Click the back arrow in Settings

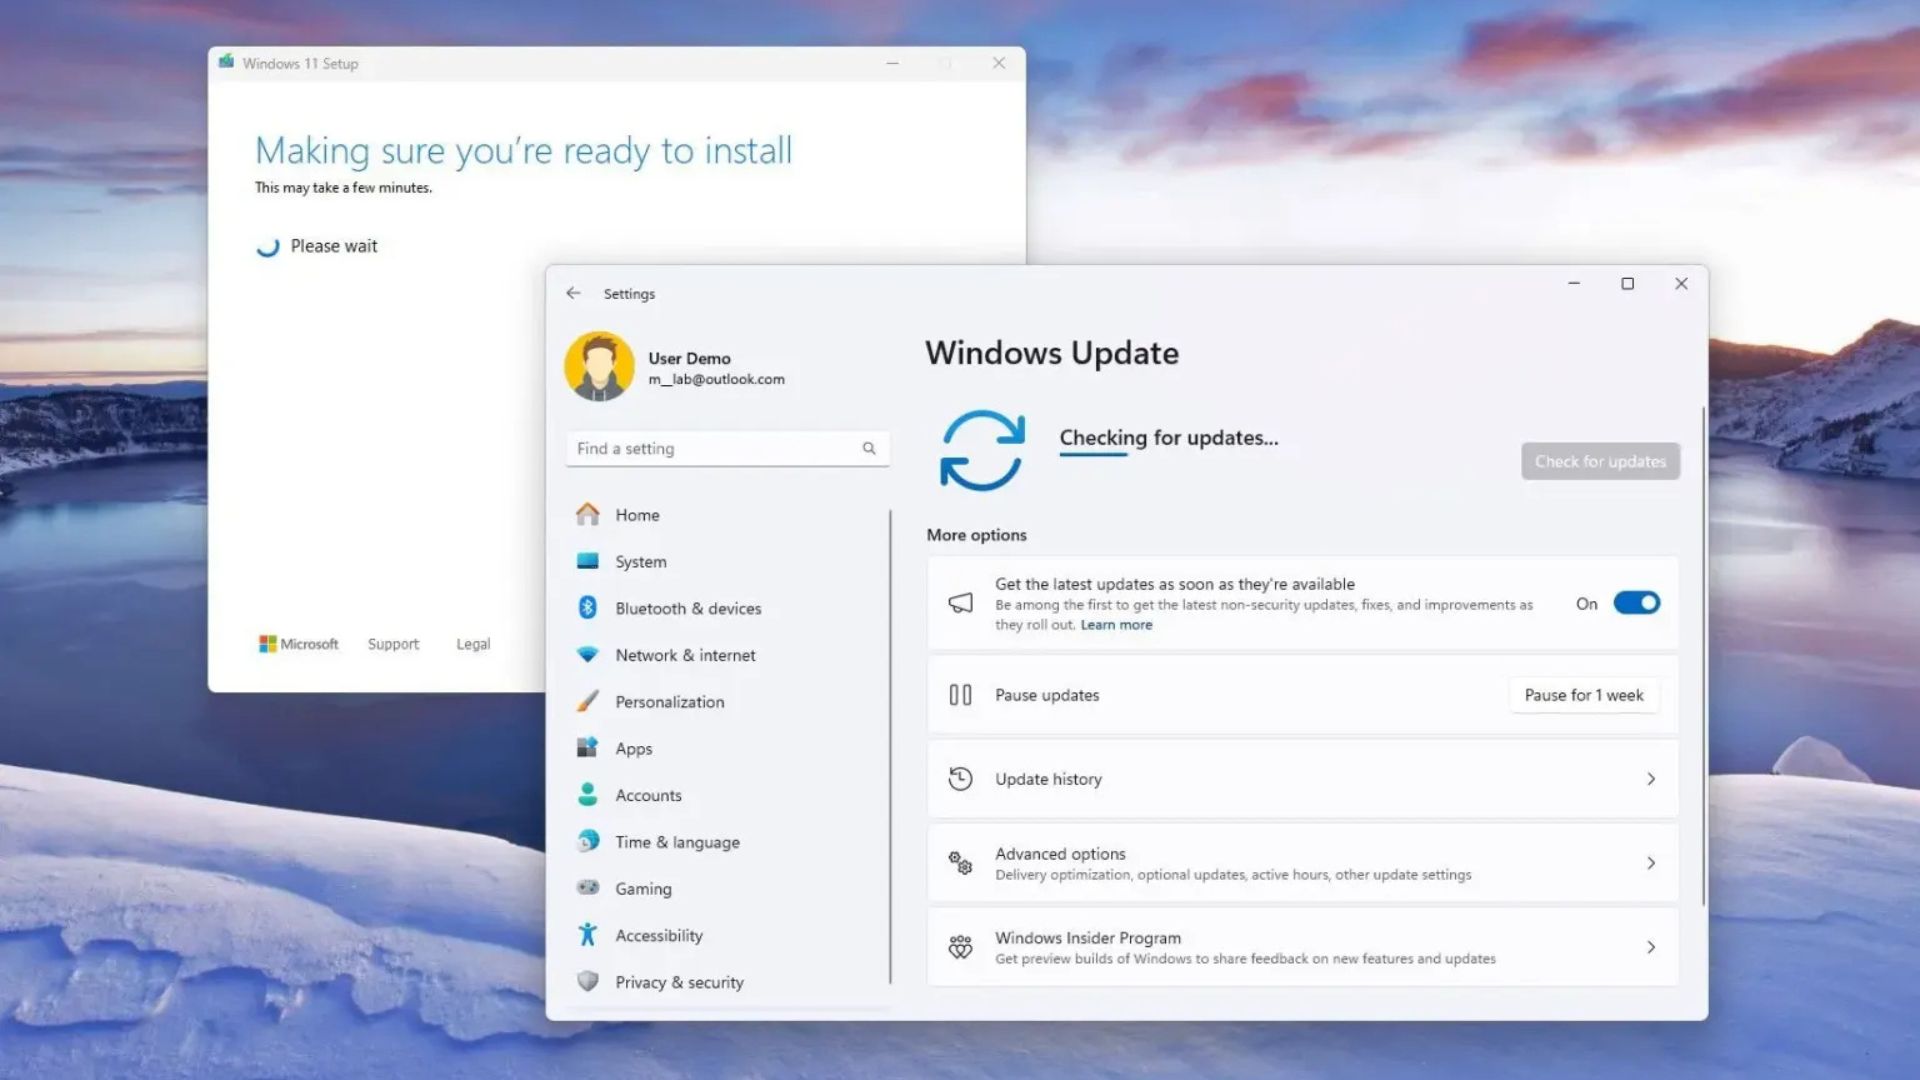click(573, 293)
